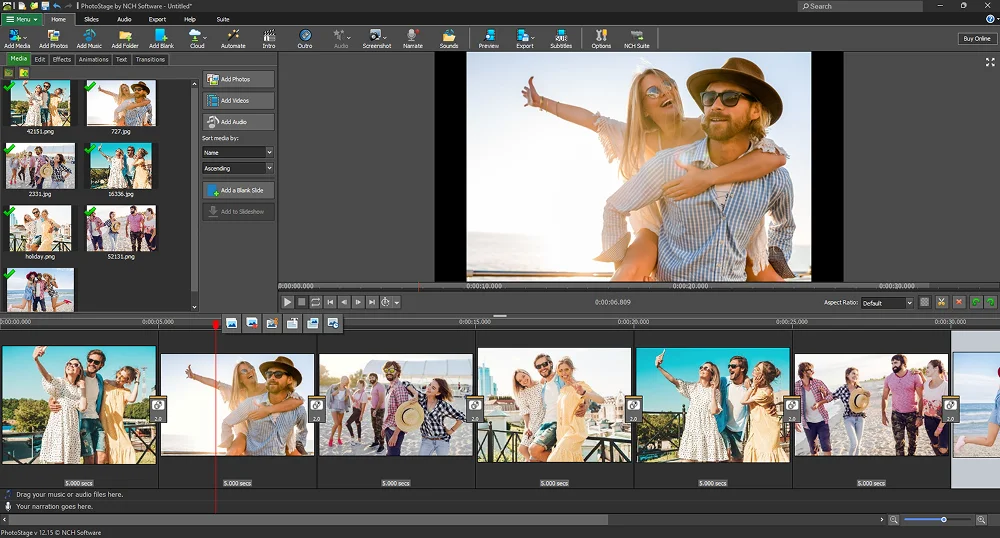Click the save icon in title bar

[45, 6]
